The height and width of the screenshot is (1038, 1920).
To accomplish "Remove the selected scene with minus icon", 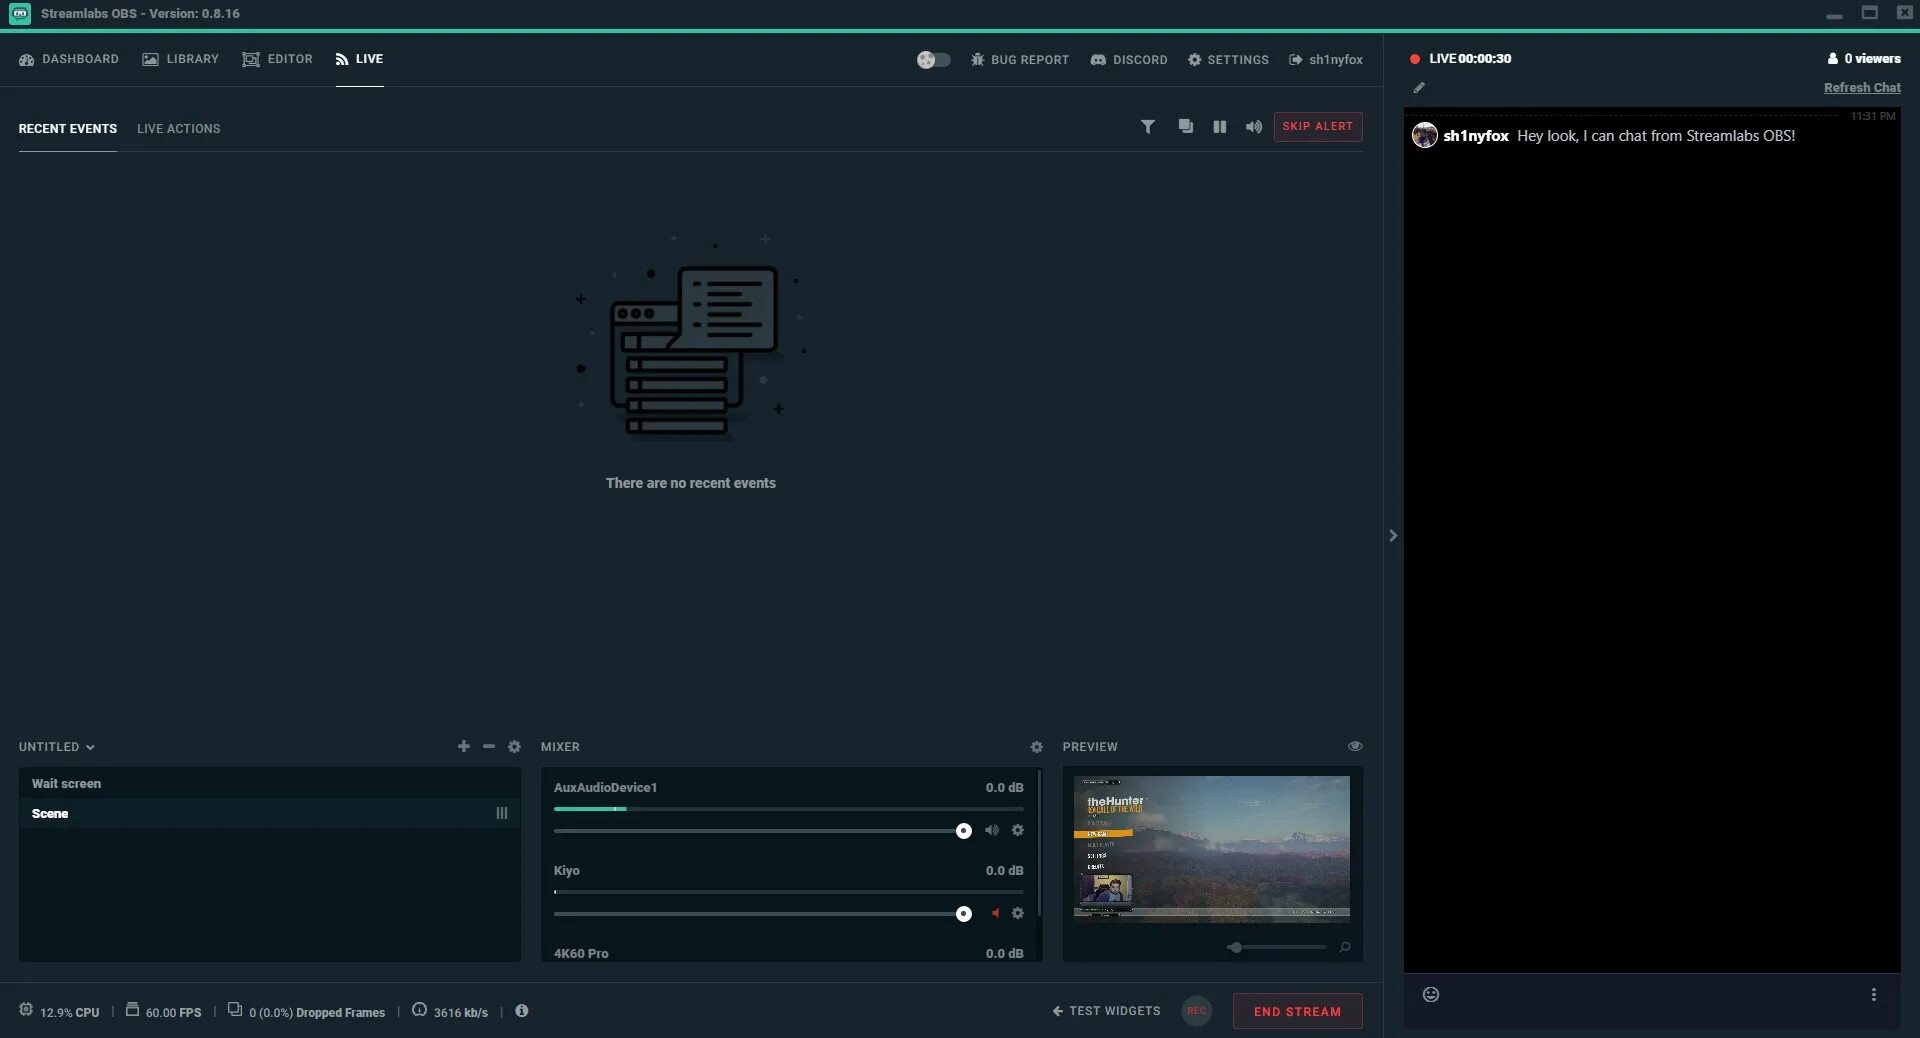I will coord(489,747).
